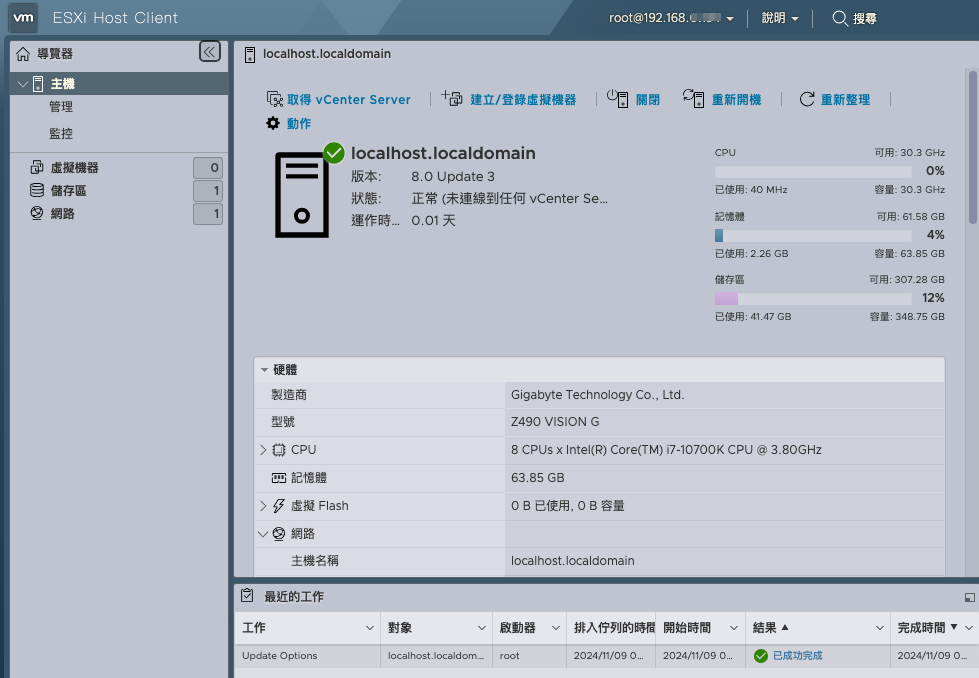Image resolution: width=979 pixels, height=678 pixels.
Task: Open 虛擬機器 in the navigator
Action: point(74,167)
